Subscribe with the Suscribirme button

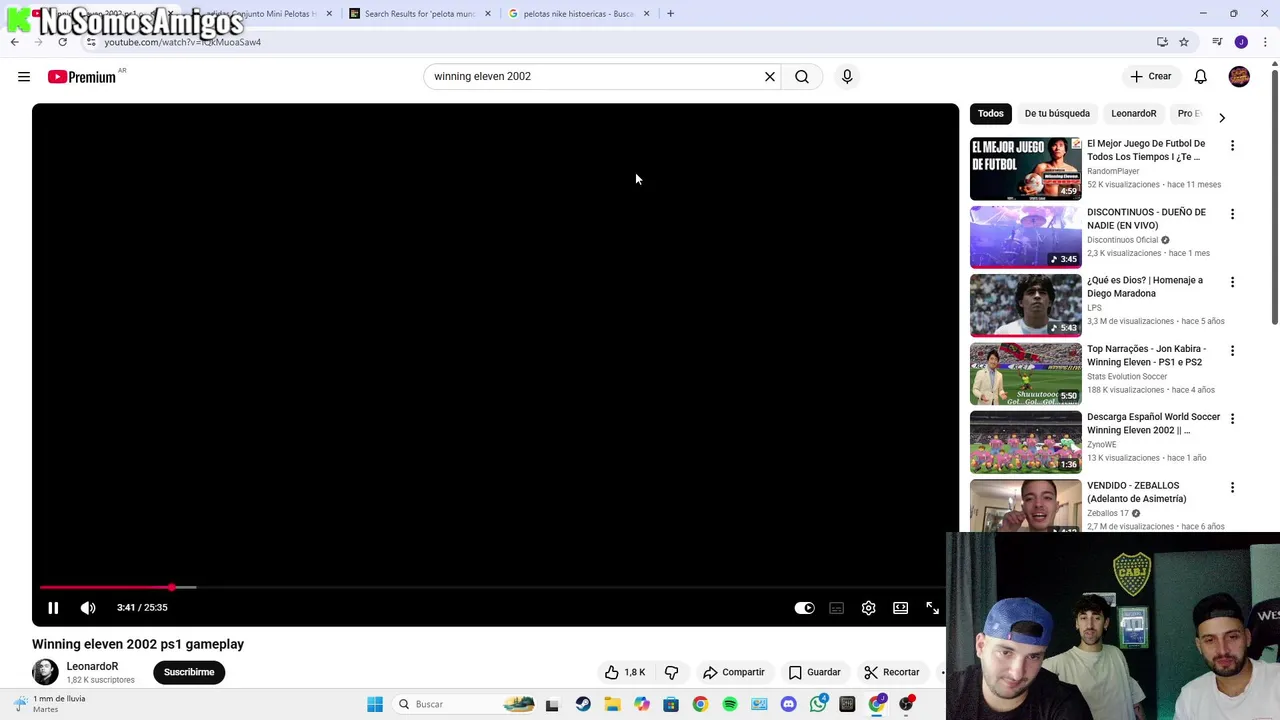(x=189, y=672)
